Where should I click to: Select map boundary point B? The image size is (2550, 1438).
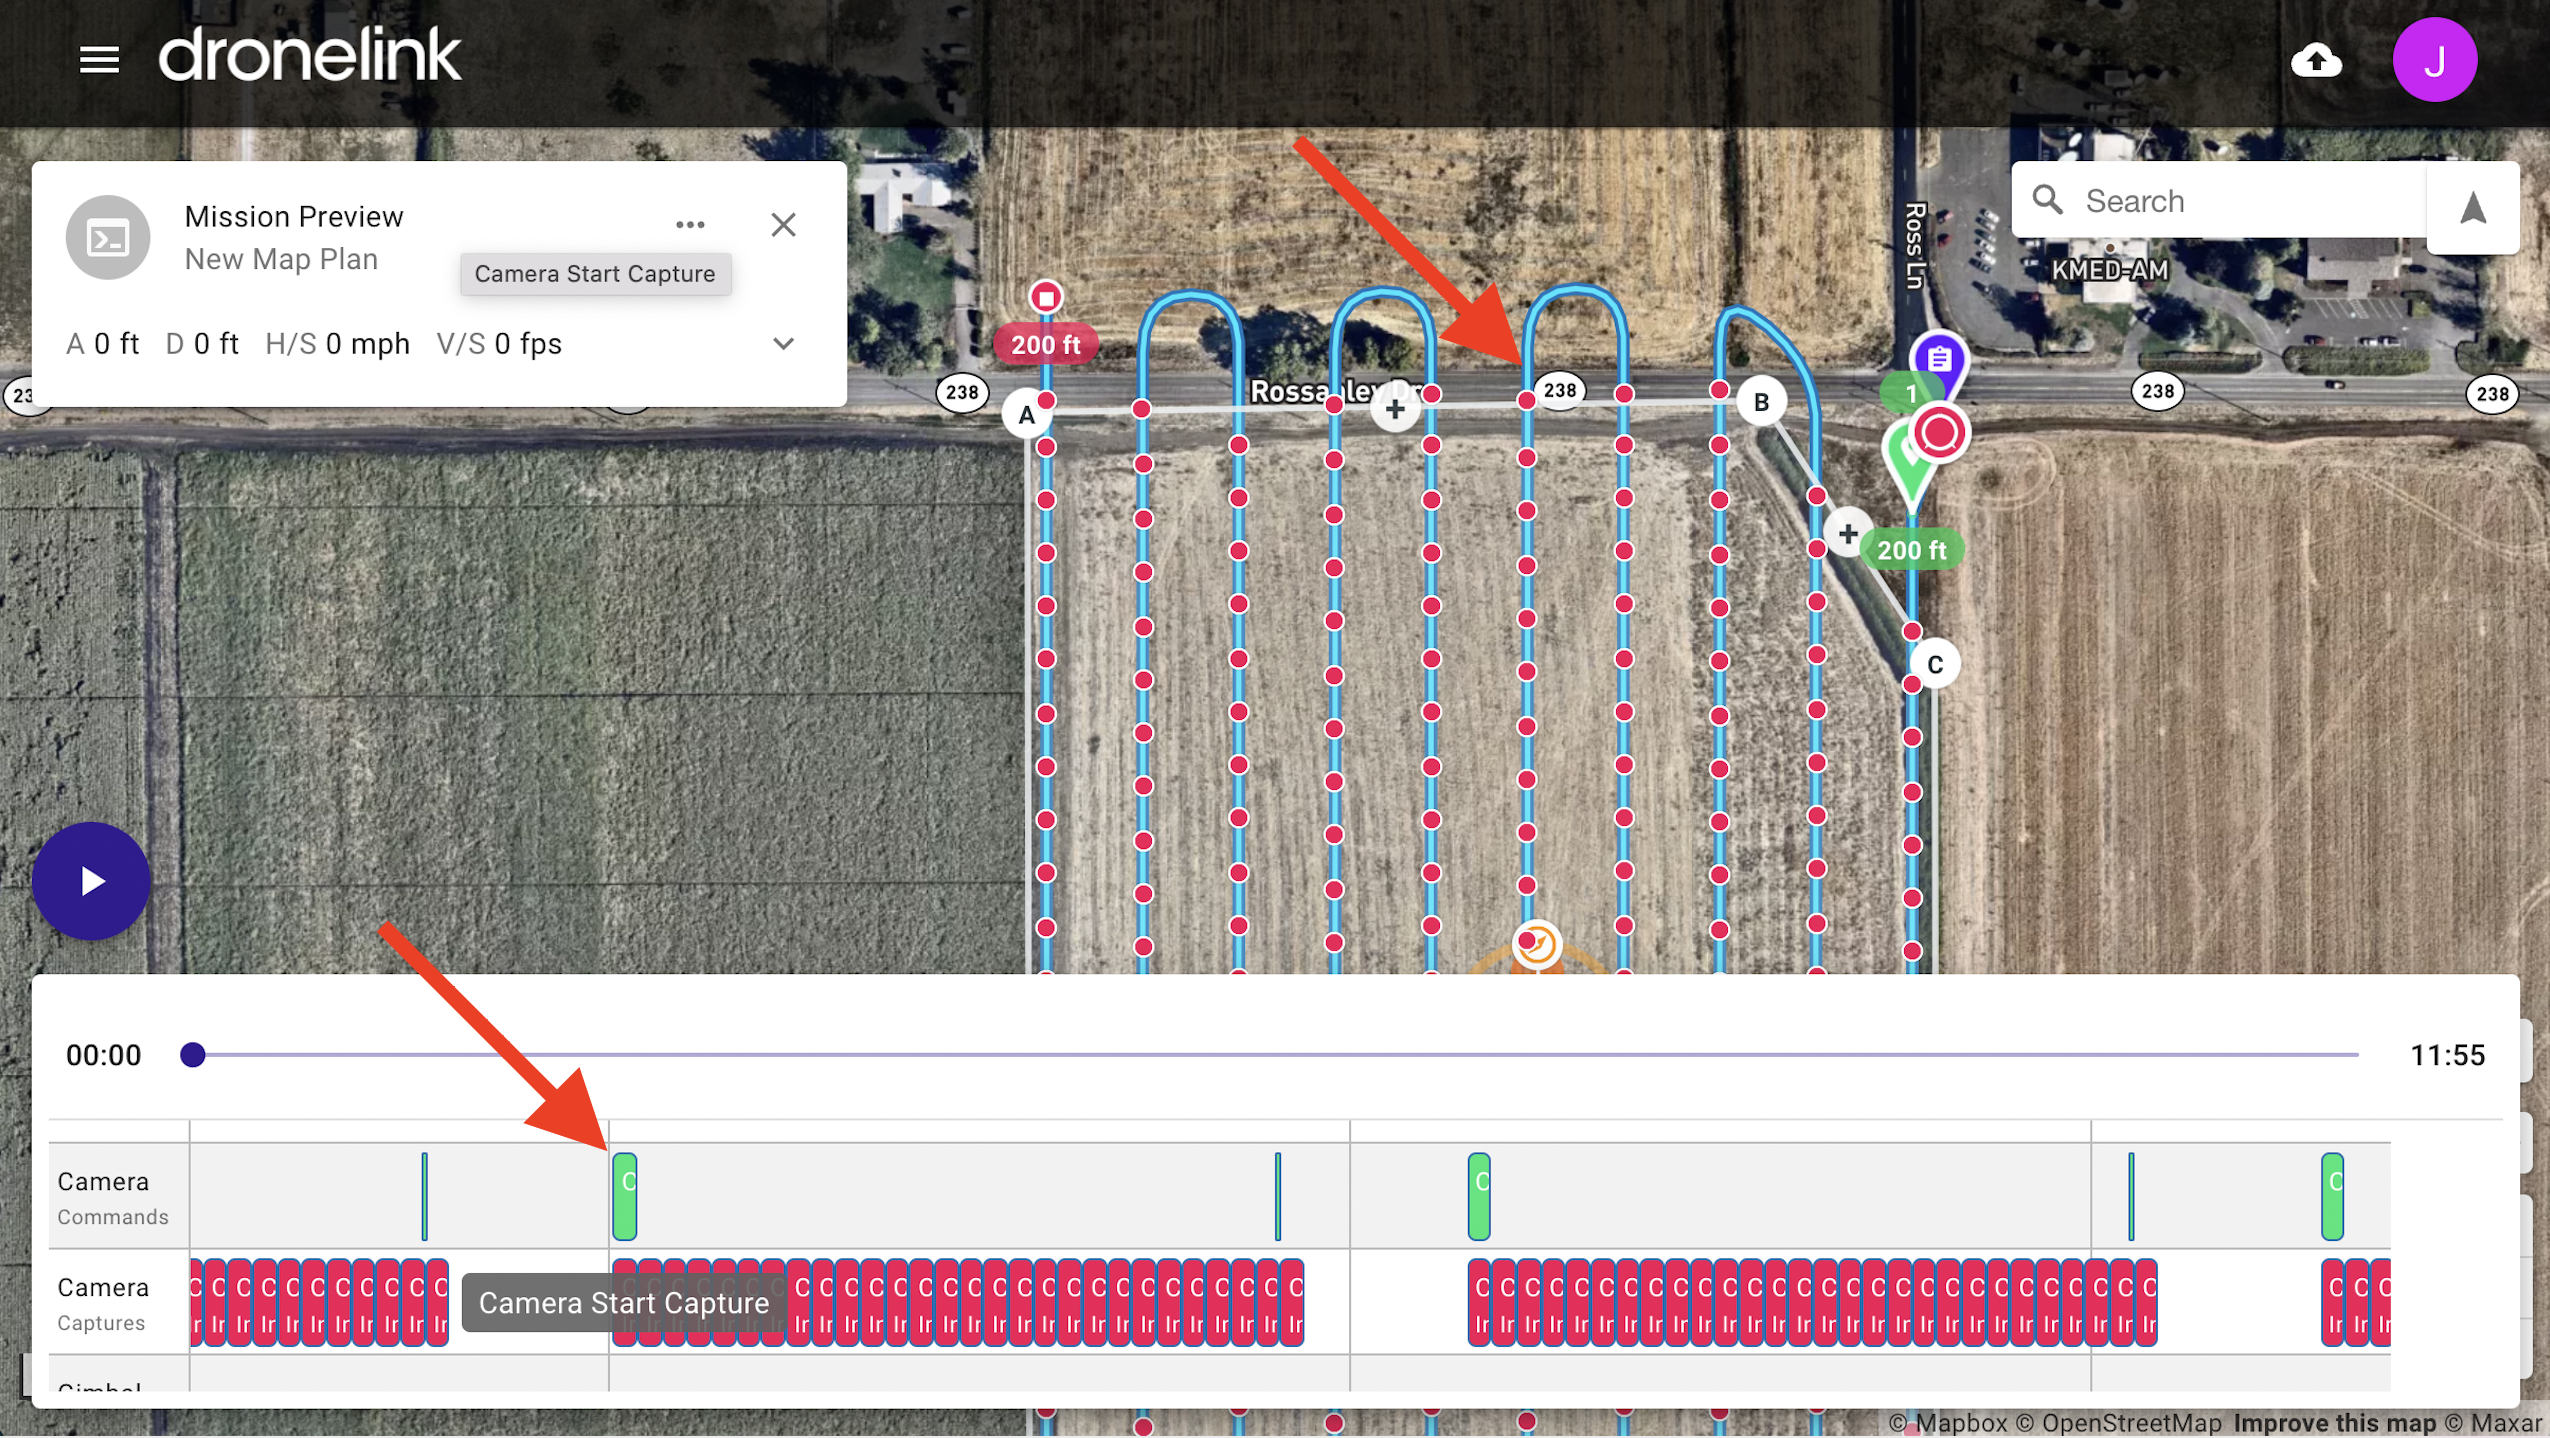pyautogui.click(x=1761, y=402)
